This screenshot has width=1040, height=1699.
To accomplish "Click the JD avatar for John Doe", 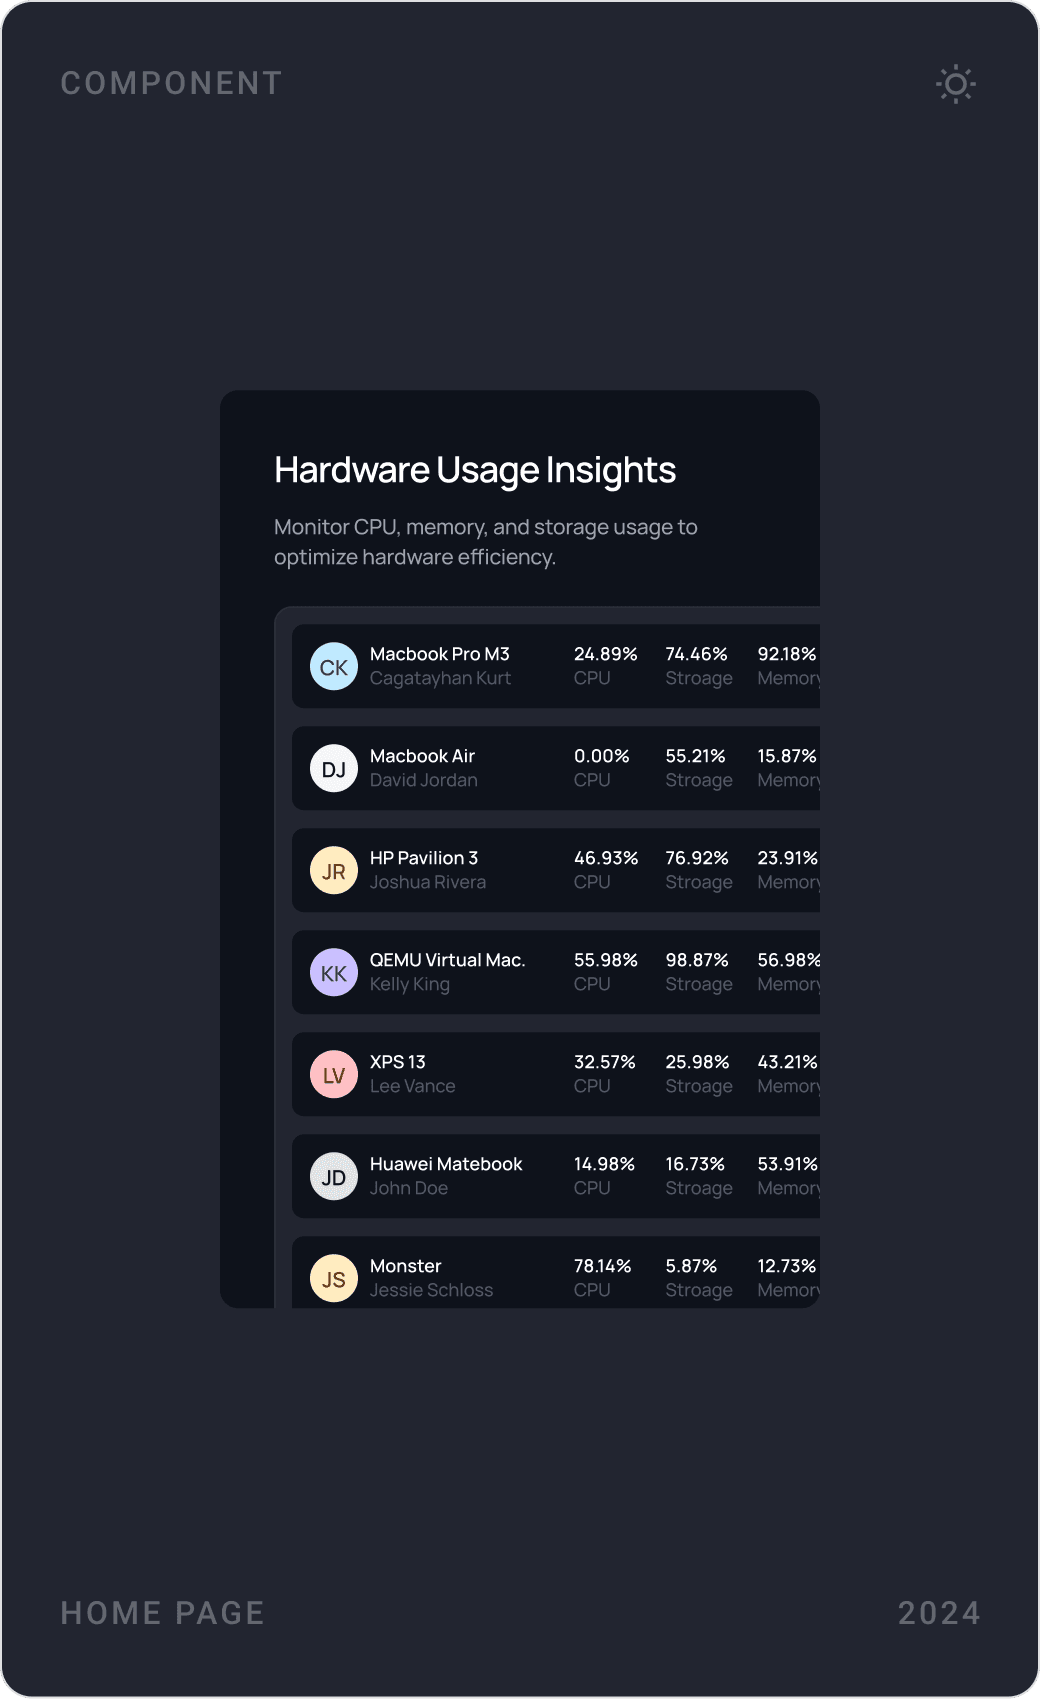I will [x=333, y=1176].
